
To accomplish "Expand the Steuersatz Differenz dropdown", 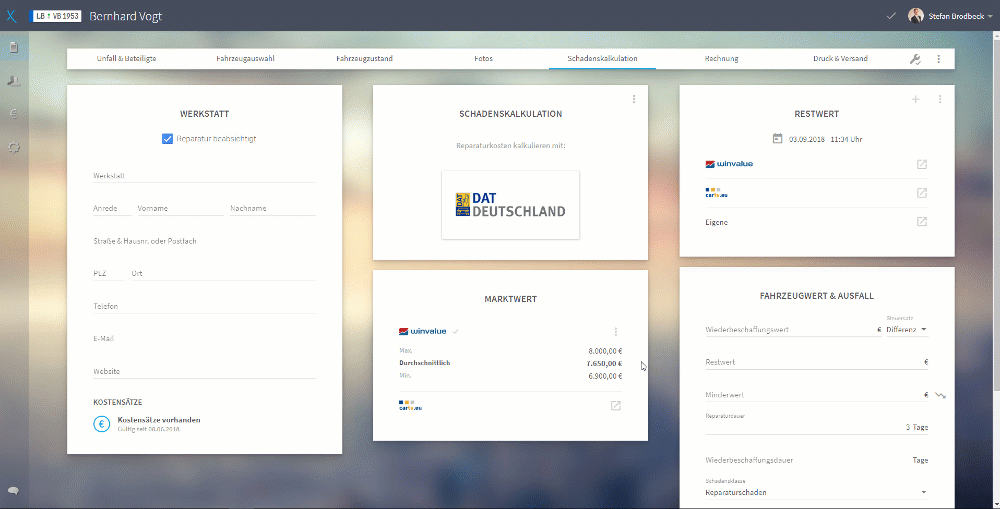I will tap(906, 330).
